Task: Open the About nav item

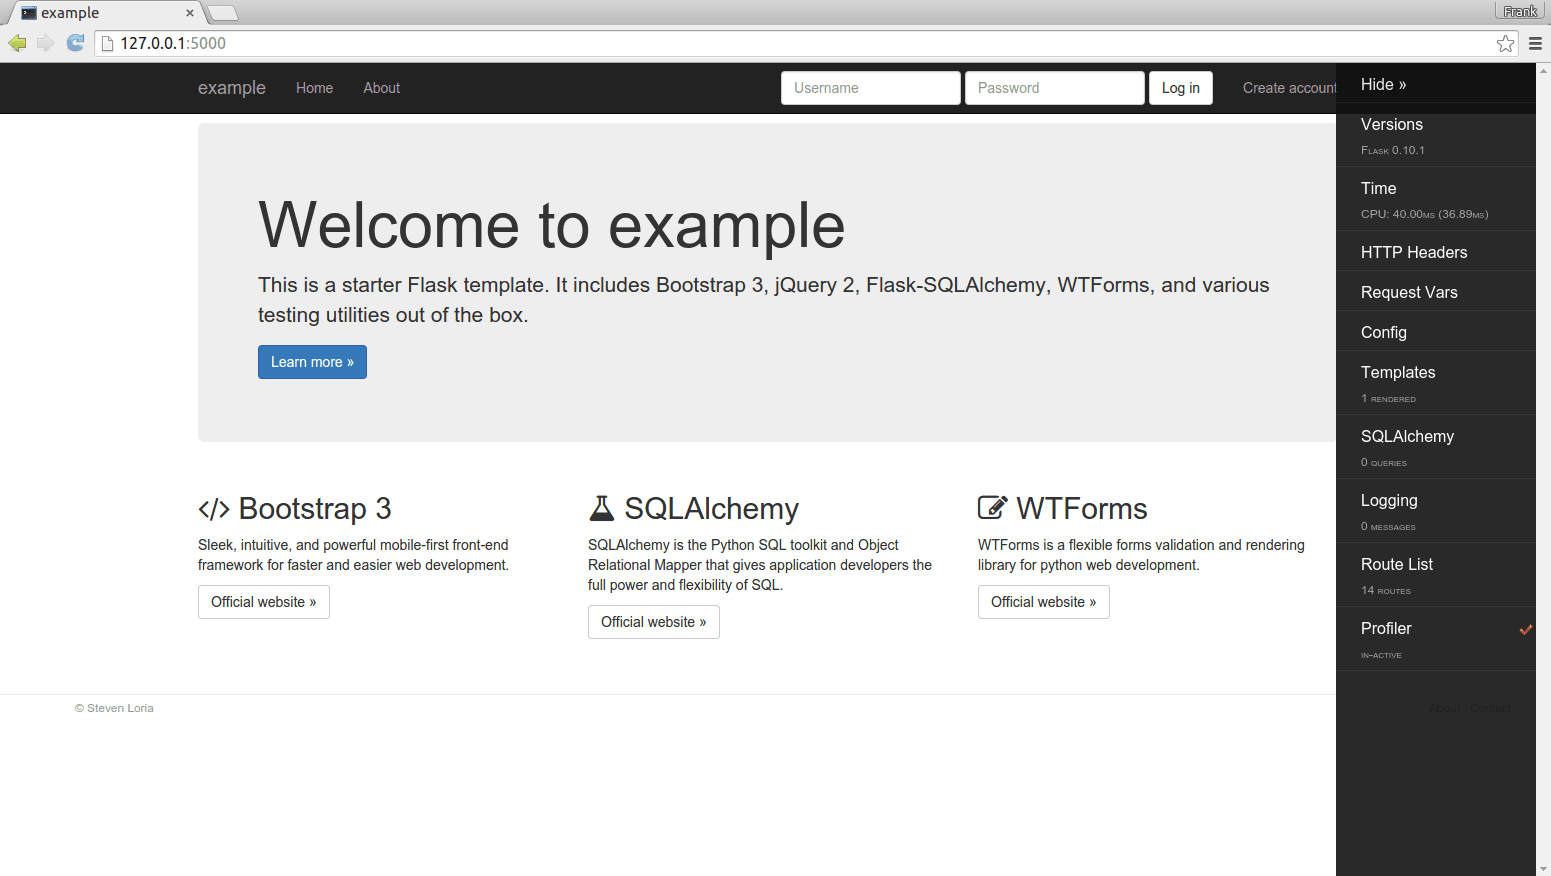Action: coord(381,88)
